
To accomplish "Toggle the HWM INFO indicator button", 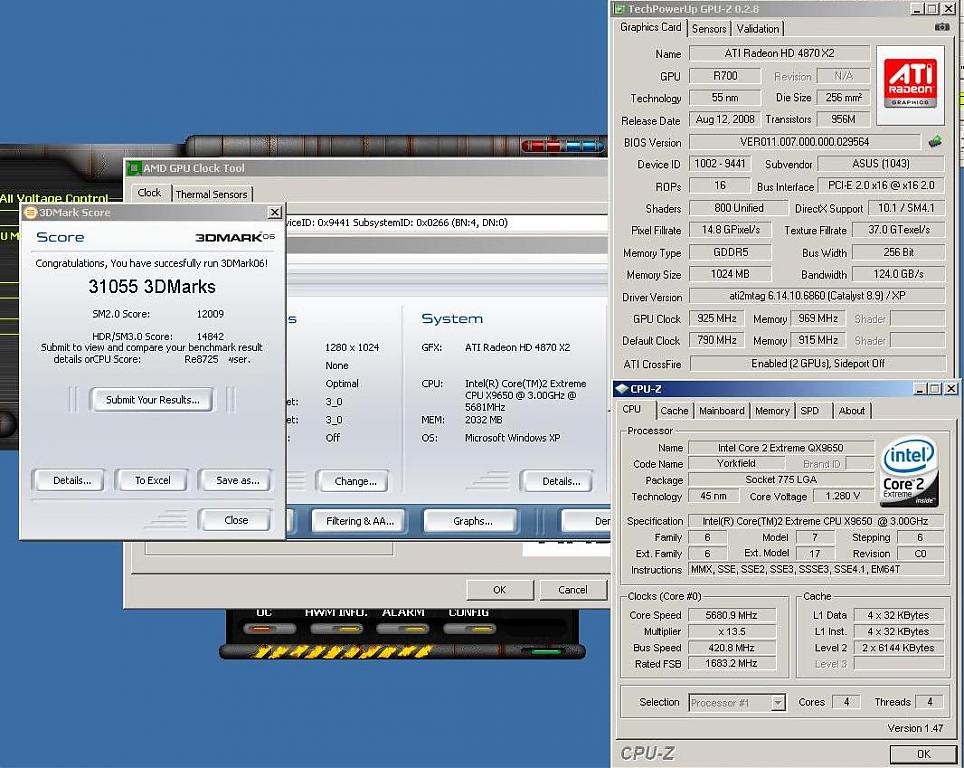I will coord(336,629).
